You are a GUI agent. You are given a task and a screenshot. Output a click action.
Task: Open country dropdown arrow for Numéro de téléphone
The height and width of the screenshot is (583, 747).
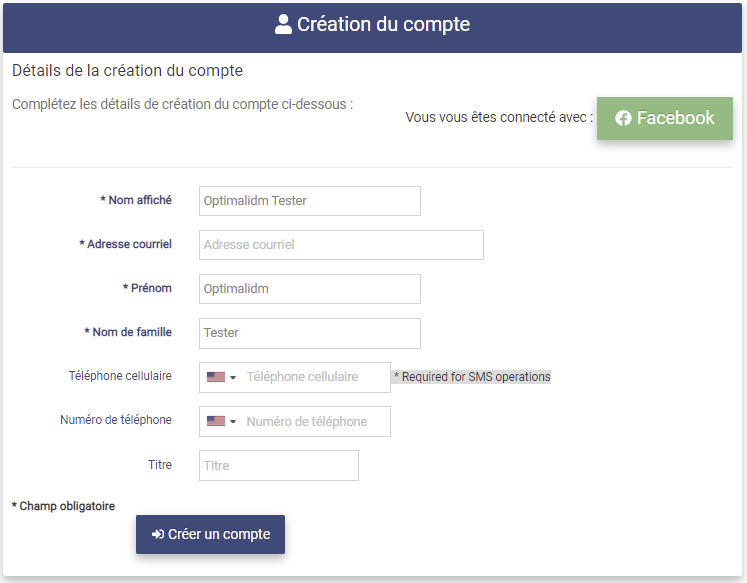(x=233, y=422)
